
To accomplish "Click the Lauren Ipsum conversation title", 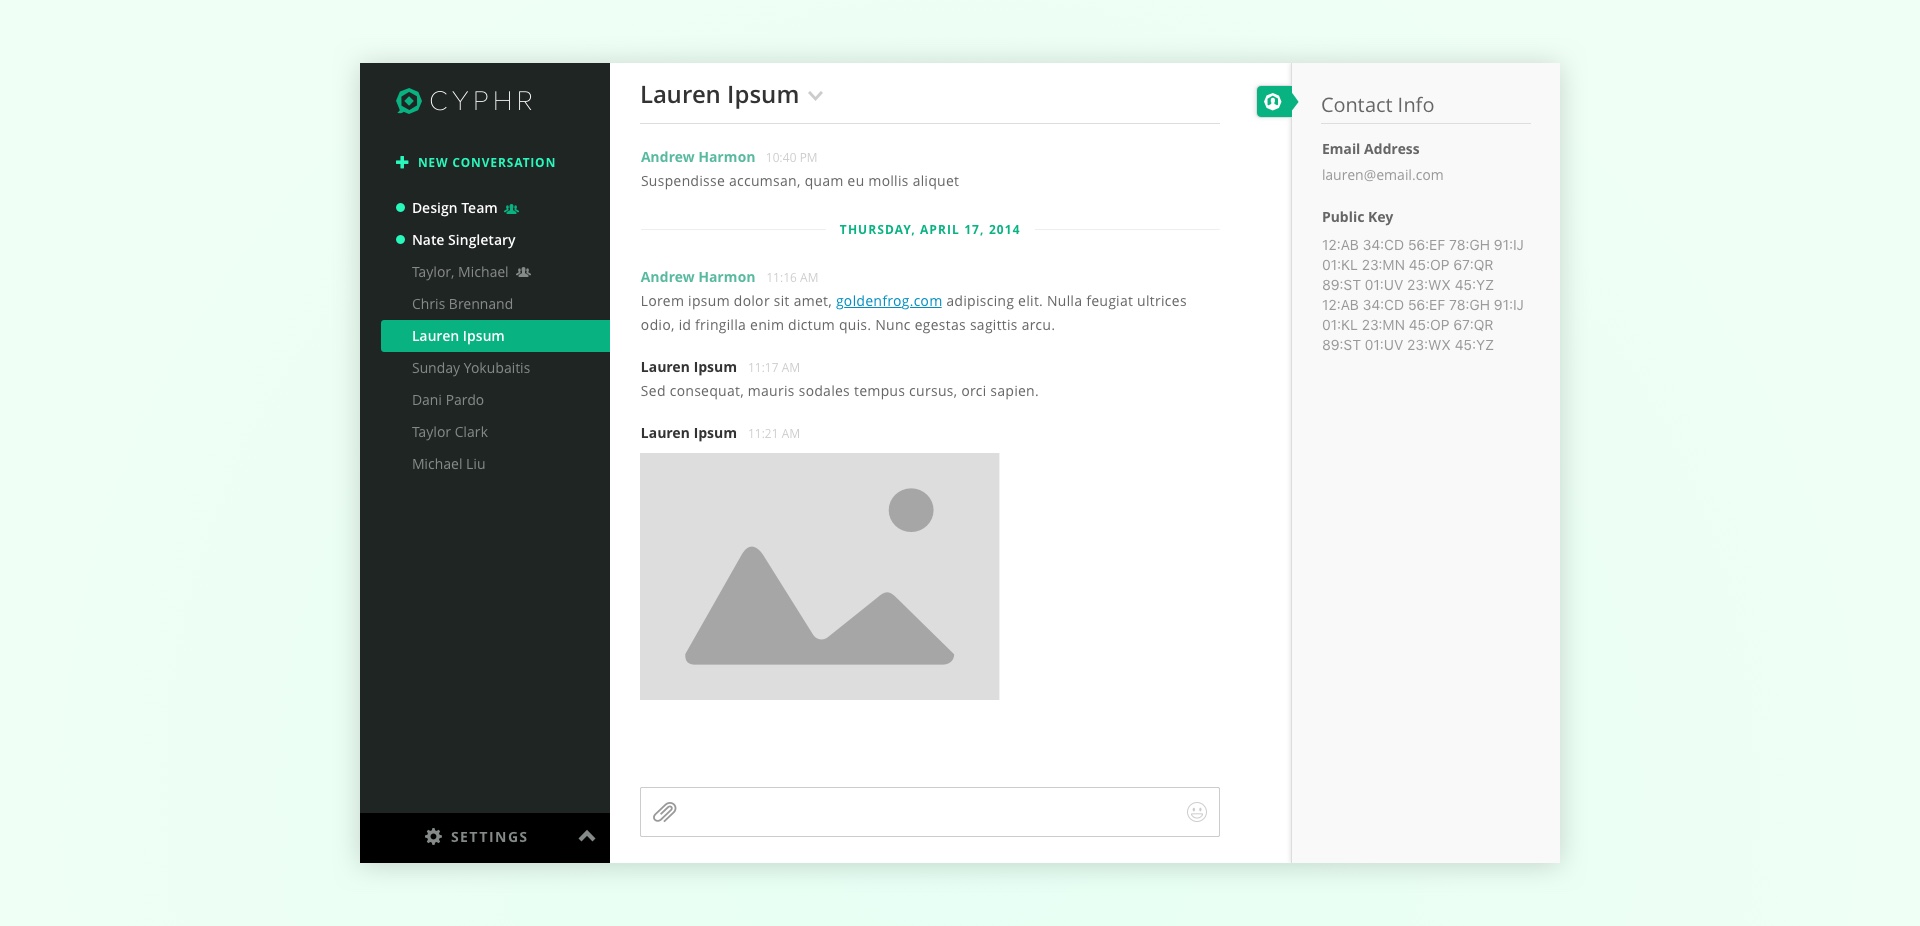I will click(719, 95).
